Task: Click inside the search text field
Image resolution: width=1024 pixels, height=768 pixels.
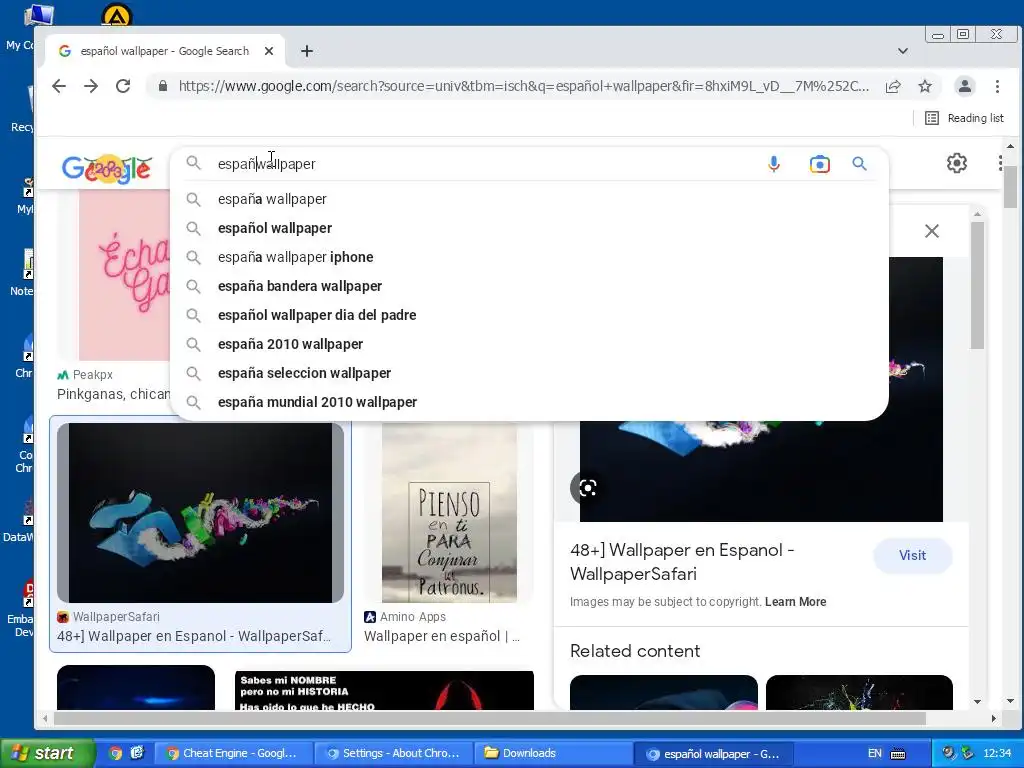Action: pos(483,164)
